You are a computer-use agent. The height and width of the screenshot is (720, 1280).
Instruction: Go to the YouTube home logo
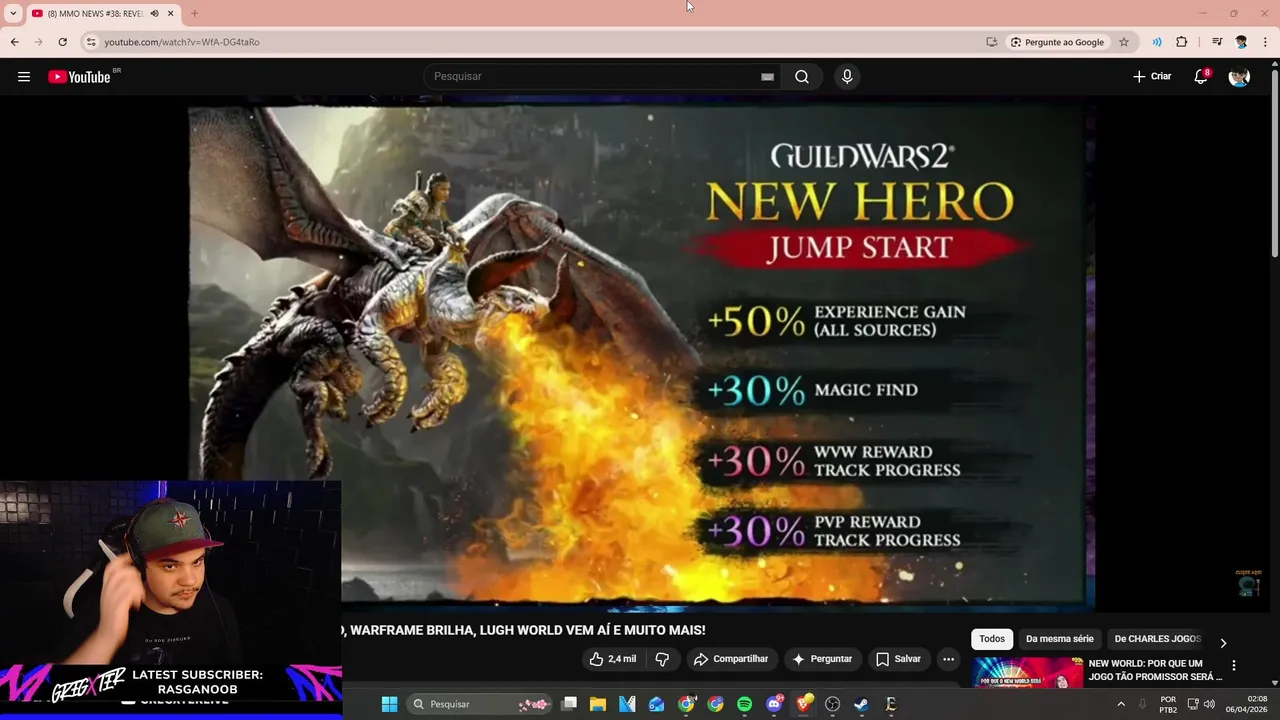coord(79,77)
